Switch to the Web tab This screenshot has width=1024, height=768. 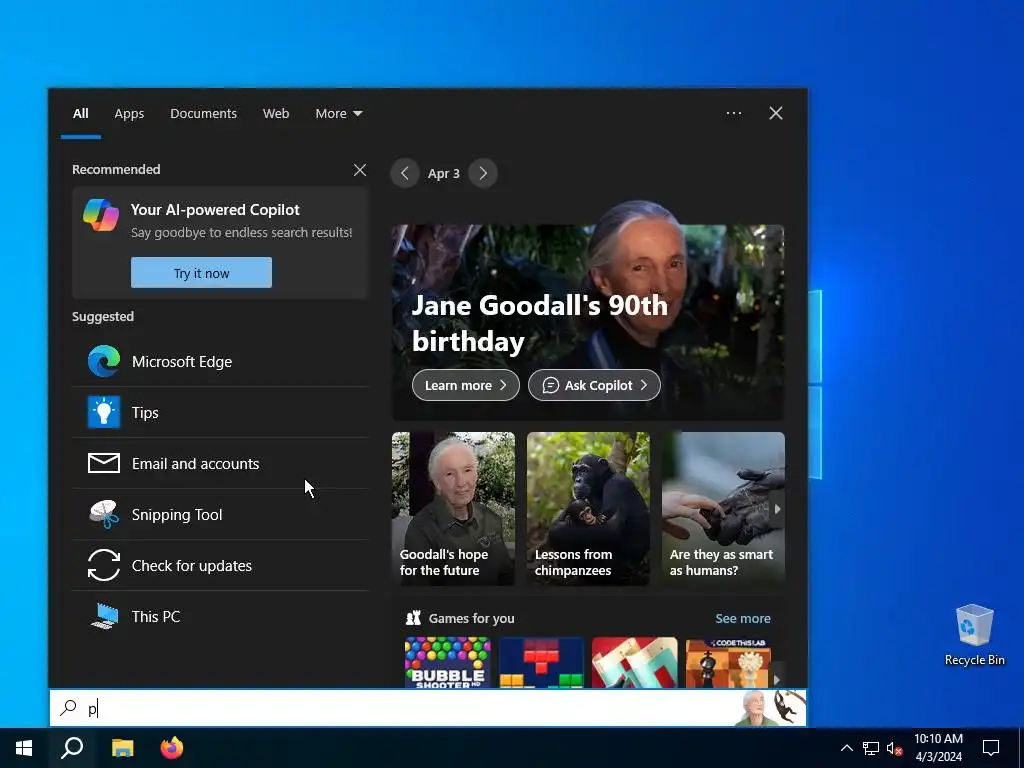coord(276,114)
